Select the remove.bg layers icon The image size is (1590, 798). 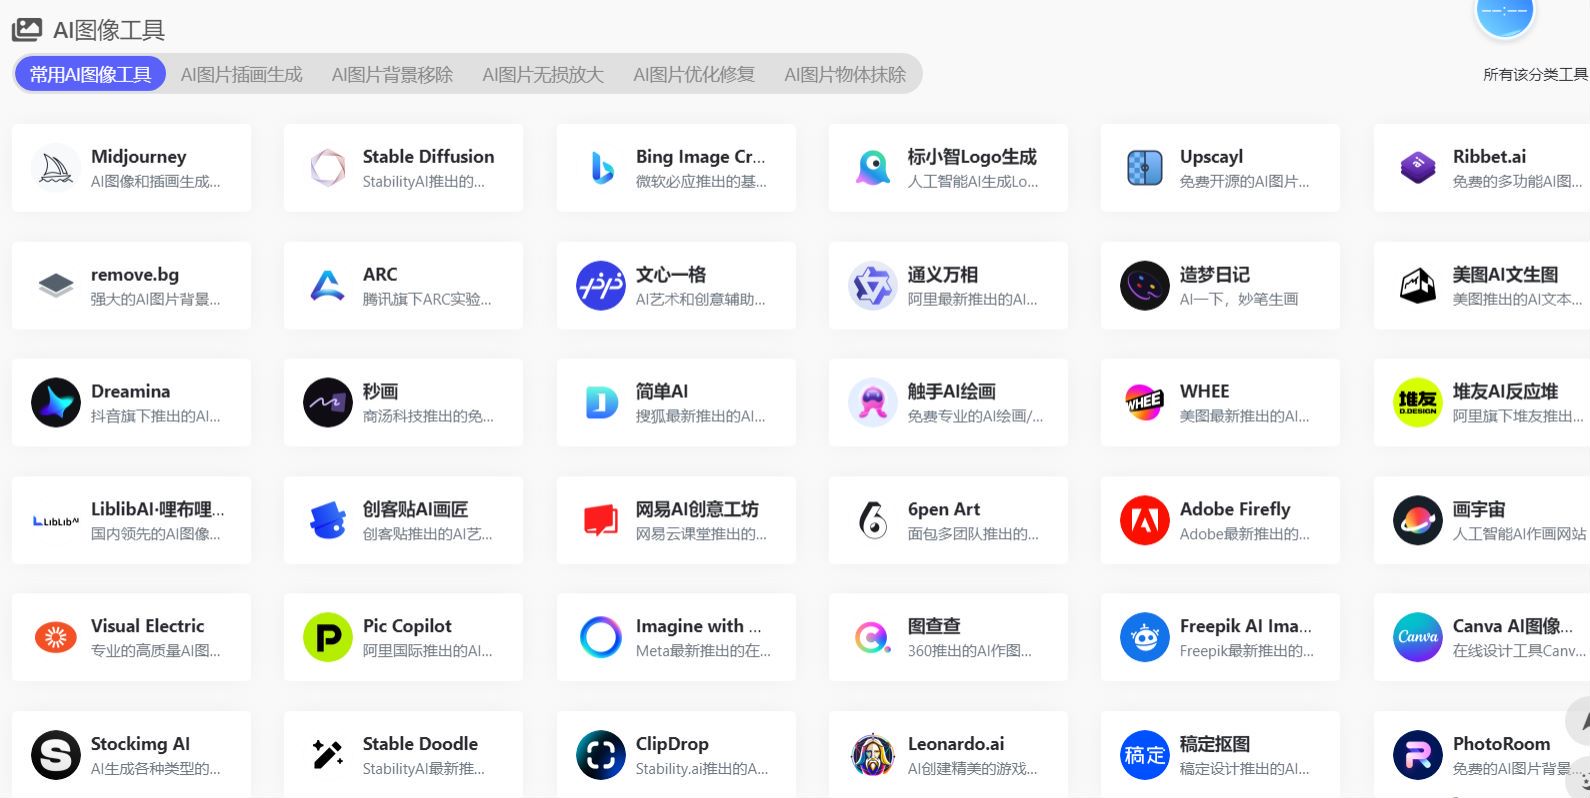(56, 286)
